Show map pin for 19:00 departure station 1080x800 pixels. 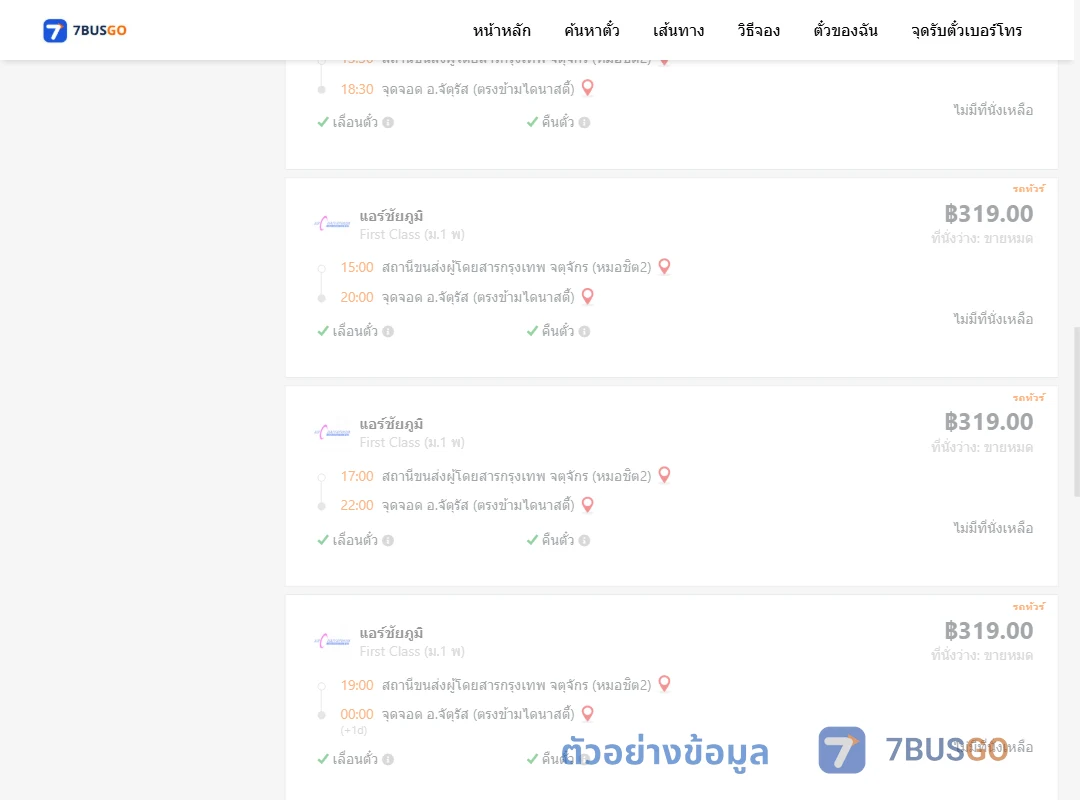click(x=664, y=684)
